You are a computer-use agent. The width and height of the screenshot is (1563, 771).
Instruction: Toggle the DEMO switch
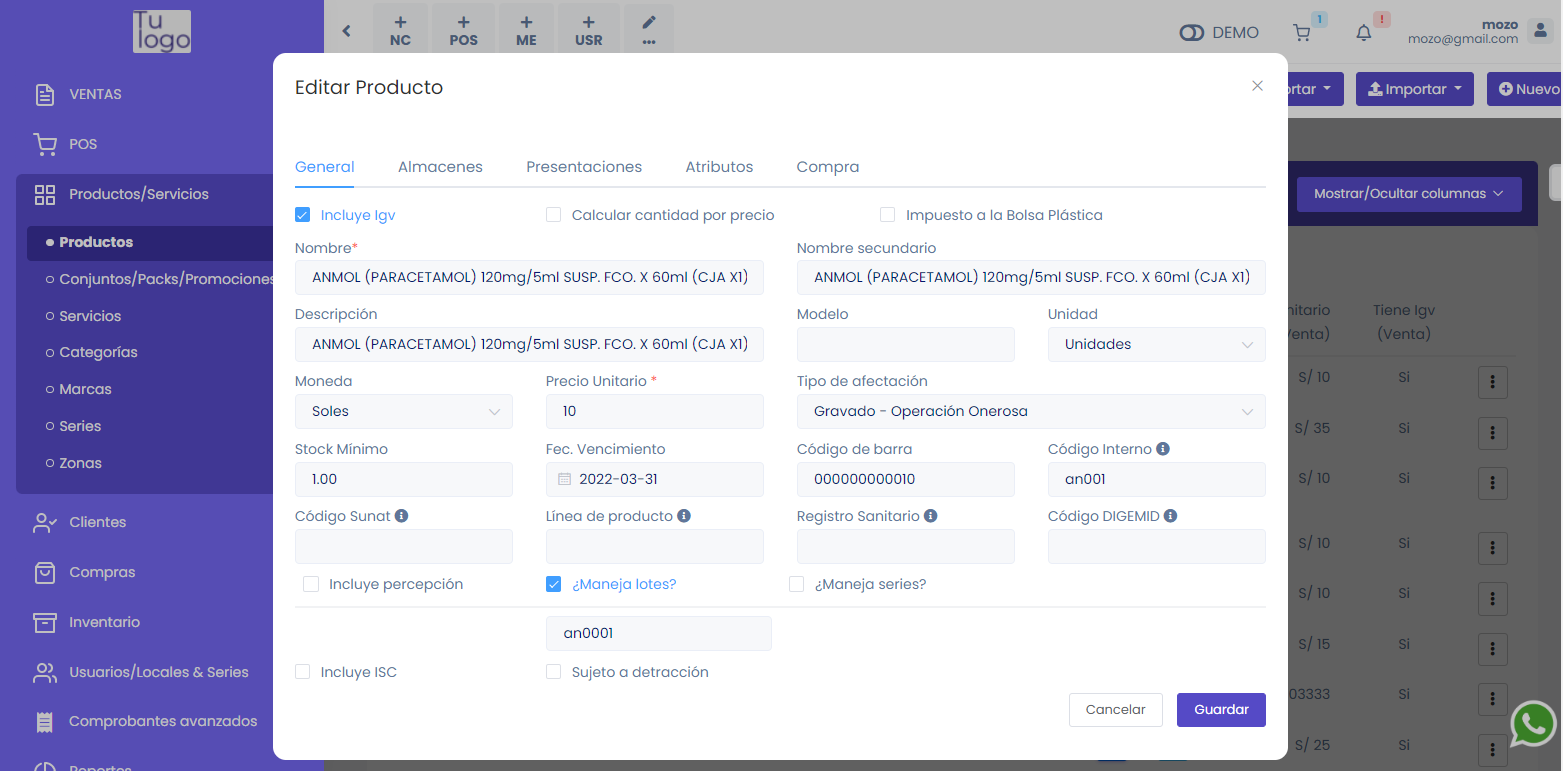point(1192,33)
